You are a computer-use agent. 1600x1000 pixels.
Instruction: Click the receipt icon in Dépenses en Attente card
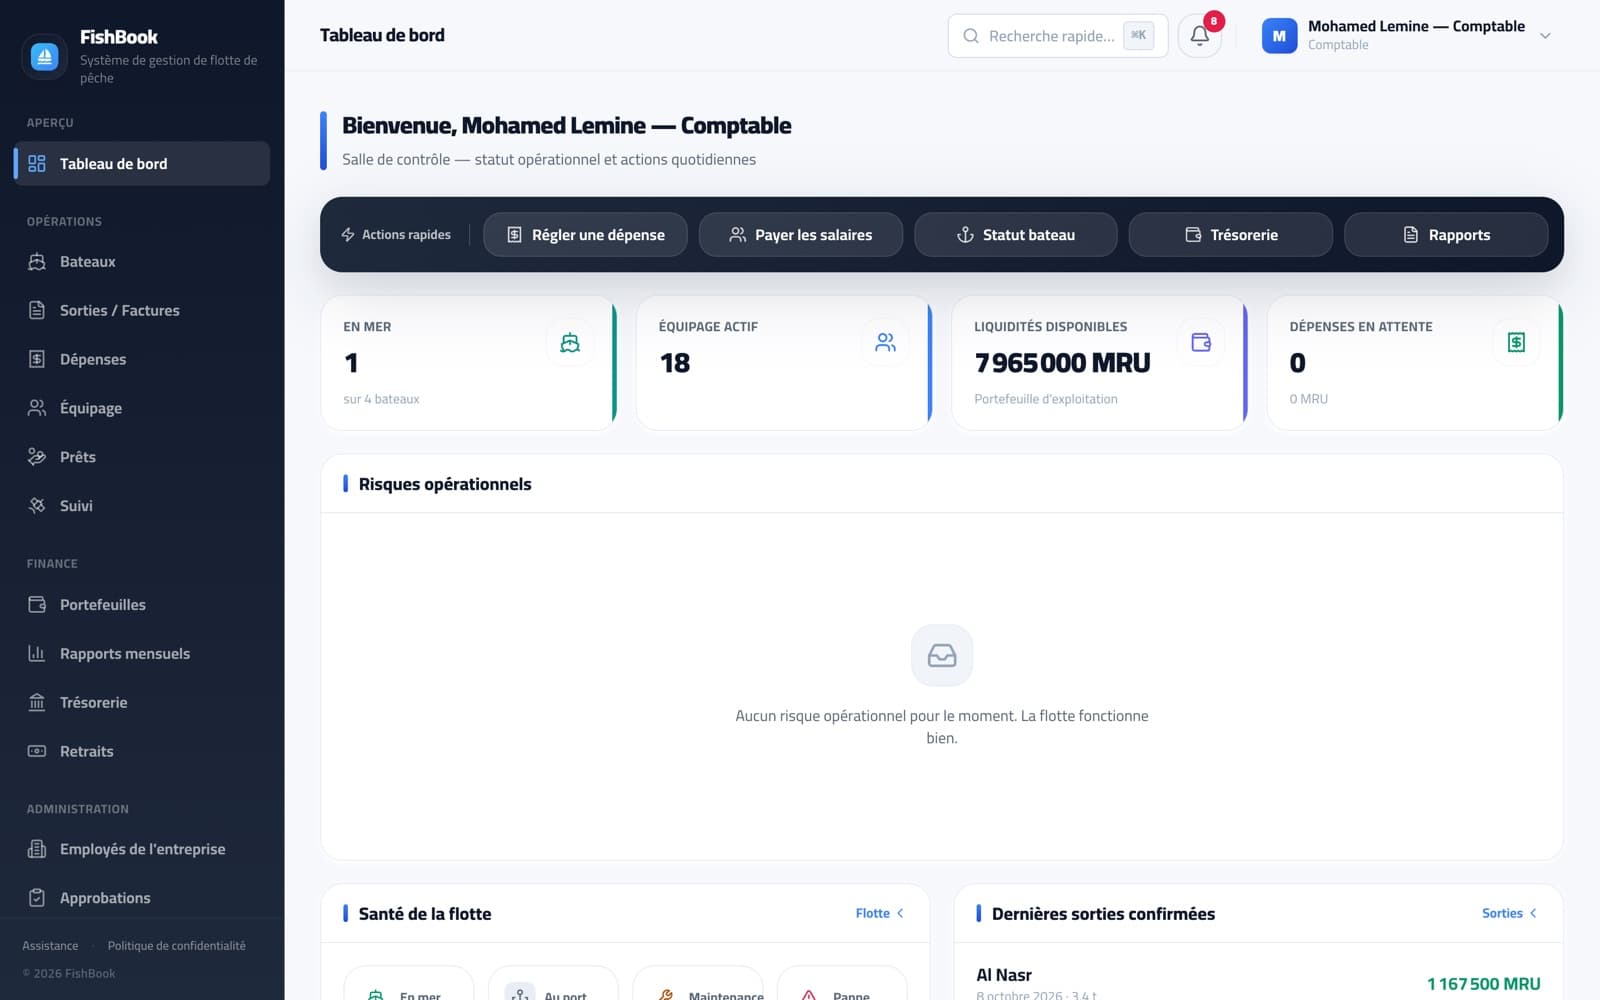click(x=1516, y=343)
